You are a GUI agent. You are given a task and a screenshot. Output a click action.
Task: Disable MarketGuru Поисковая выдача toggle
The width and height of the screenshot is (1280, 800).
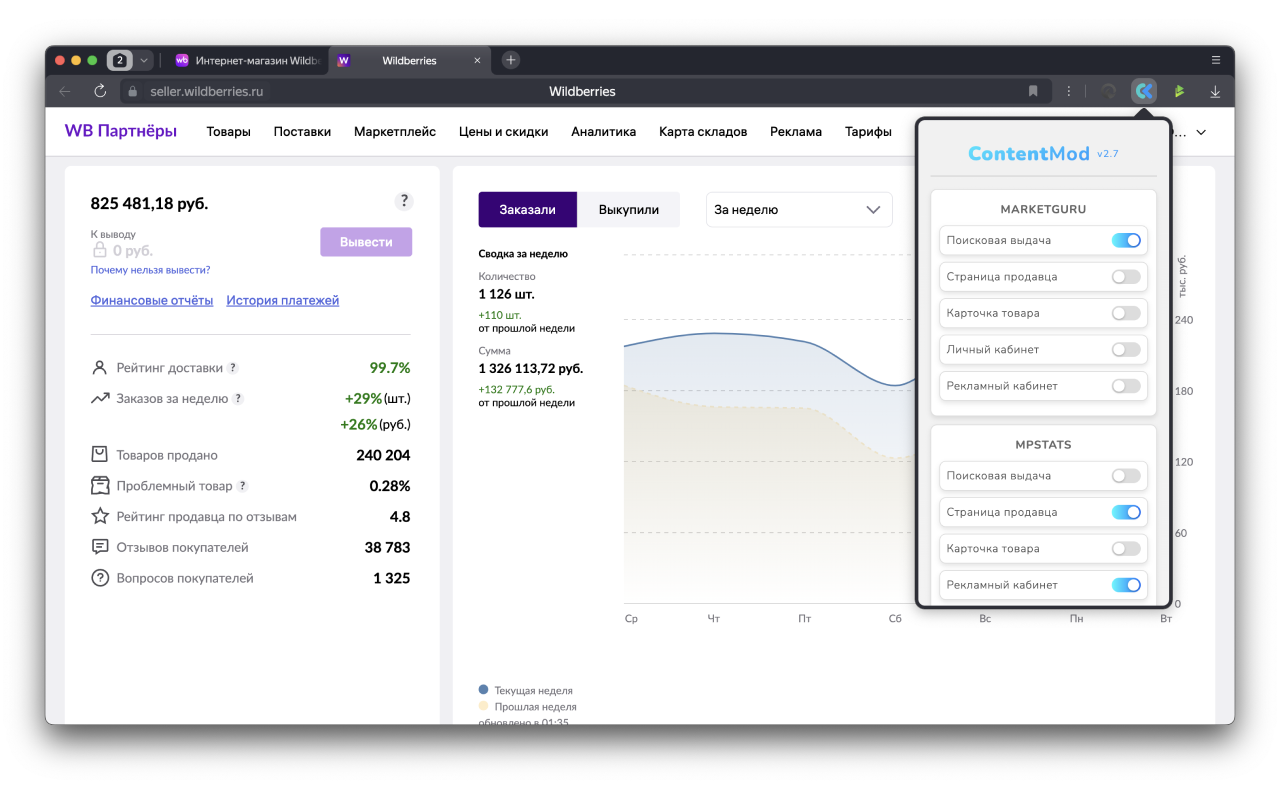tap(1126, 240)
